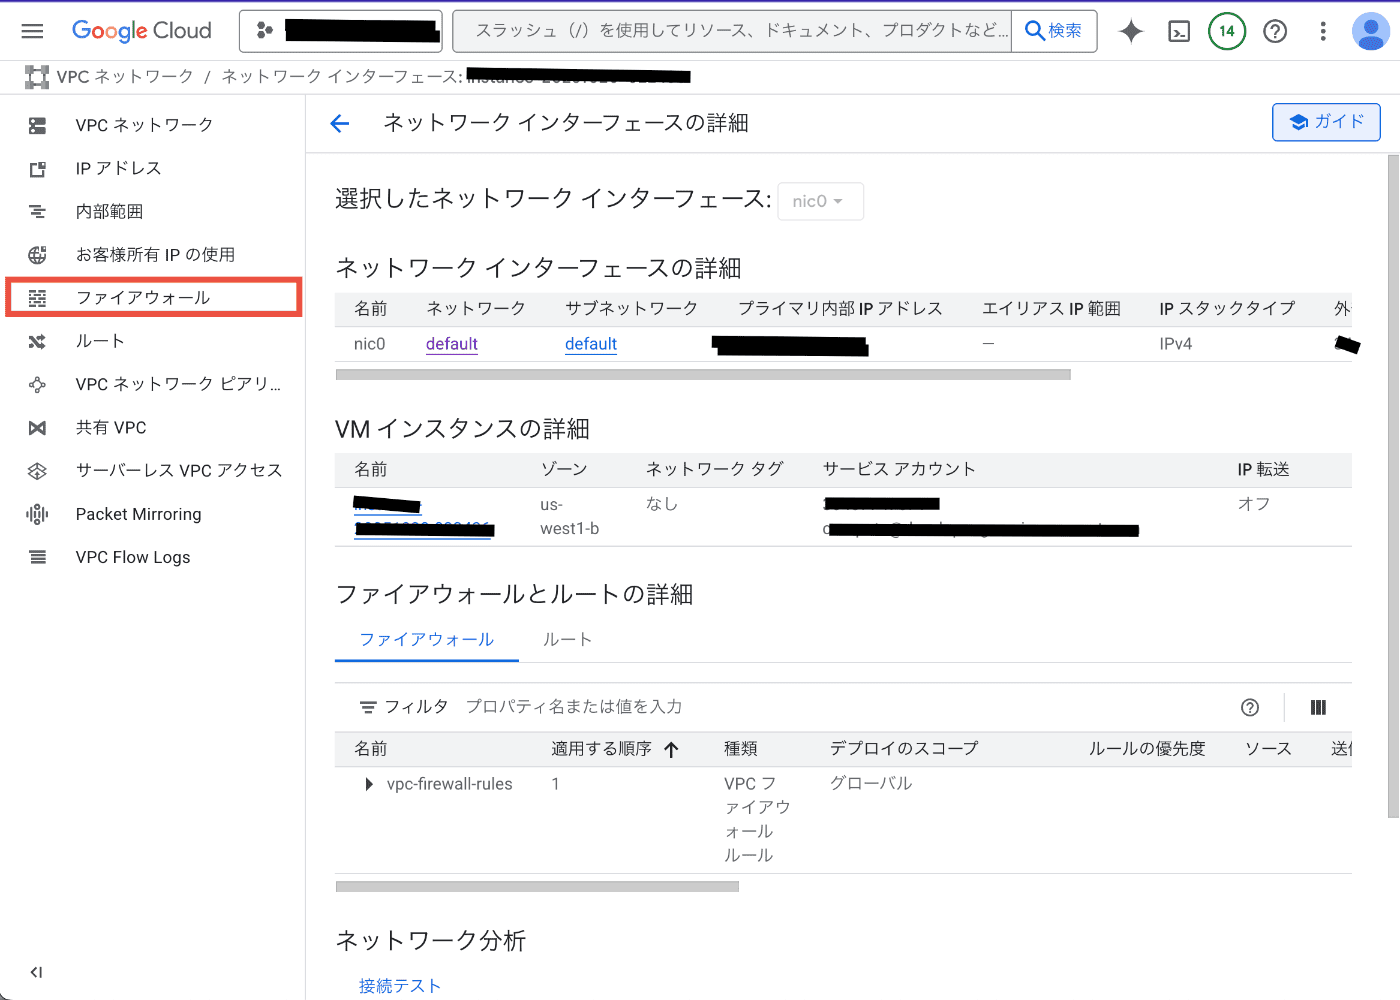Activate Cloud Shell terminal icon
The image size is (1400, 1000).
1179,31
